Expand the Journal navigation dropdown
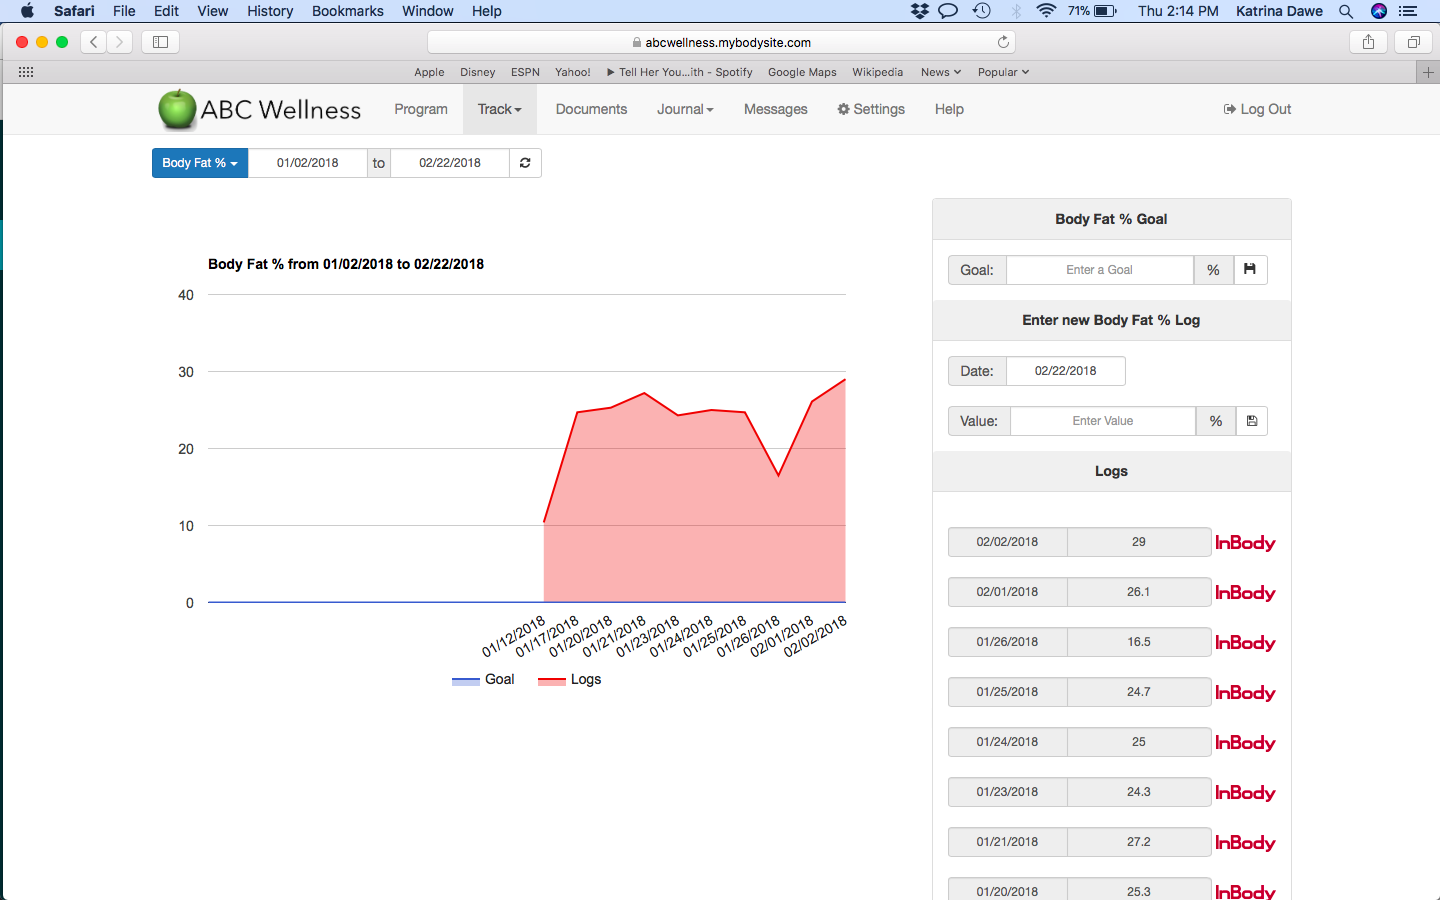1440x900 pixels. pos(685,109)
